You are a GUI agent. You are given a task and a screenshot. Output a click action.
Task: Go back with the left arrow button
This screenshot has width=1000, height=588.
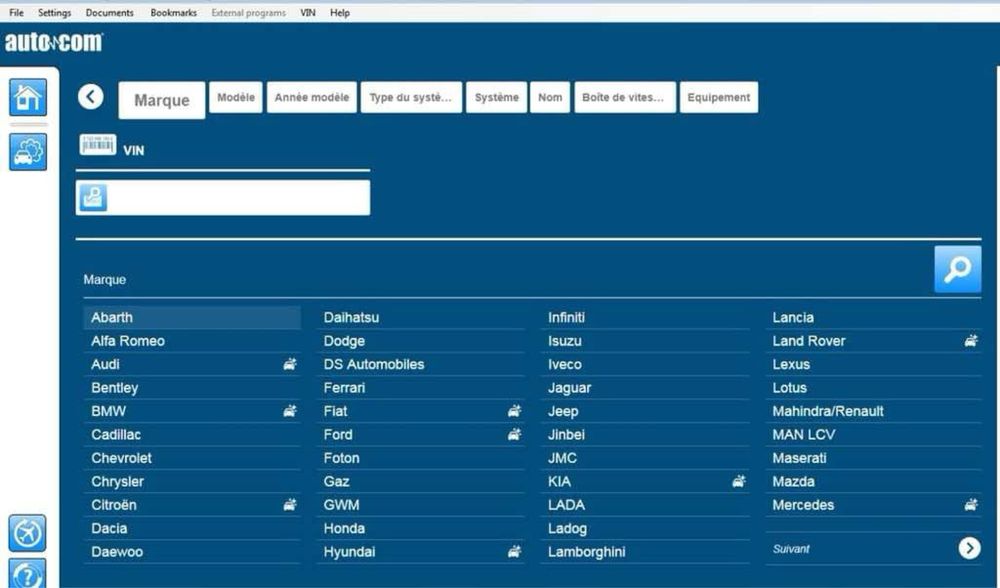91,97
